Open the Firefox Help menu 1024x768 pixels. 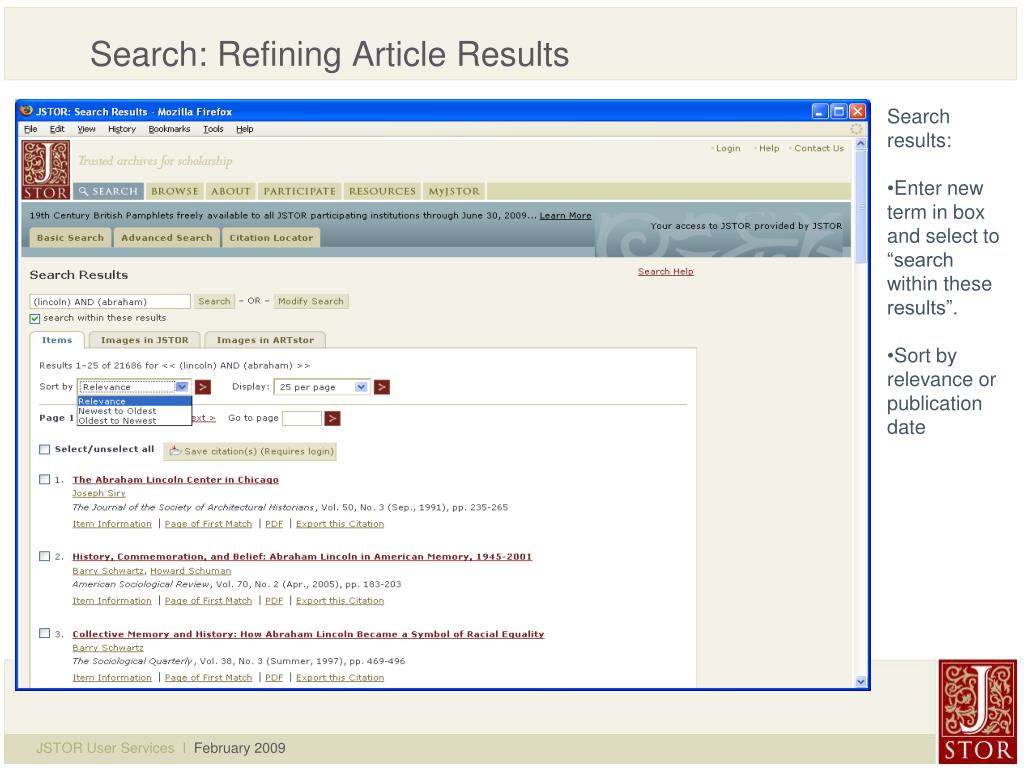click(x=245, y=129)
